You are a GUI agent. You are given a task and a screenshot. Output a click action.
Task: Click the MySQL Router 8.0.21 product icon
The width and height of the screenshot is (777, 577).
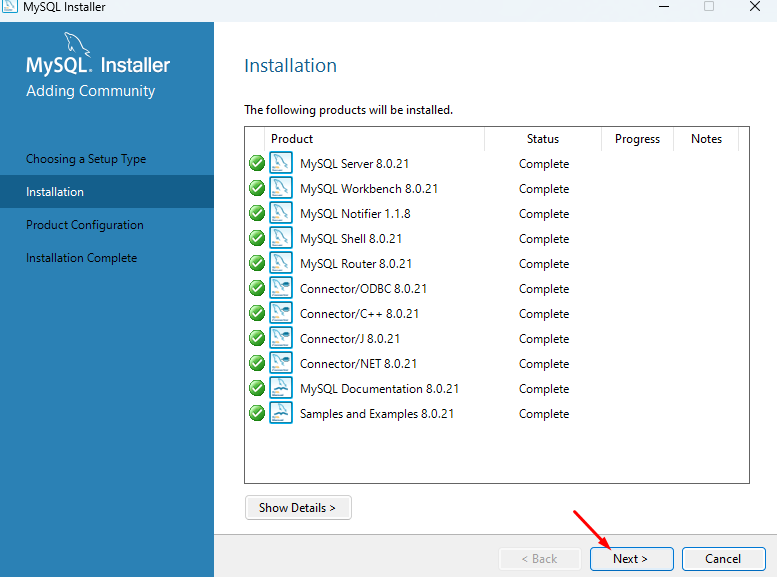click(x=280, y=263)
